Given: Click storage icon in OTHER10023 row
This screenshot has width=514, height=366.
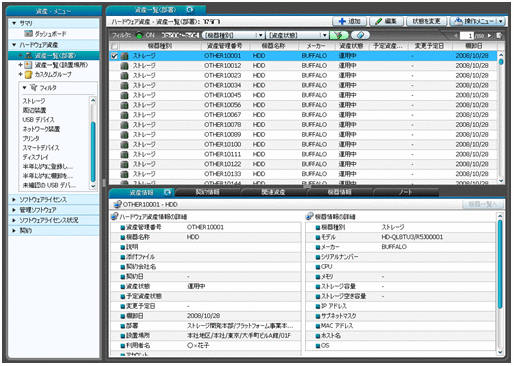Looking at the screenshot, I should coord(124,76).
